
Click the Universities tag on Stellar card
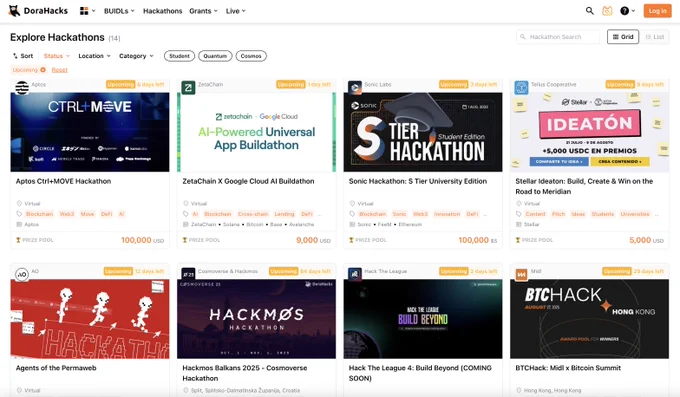click(635, 214)
